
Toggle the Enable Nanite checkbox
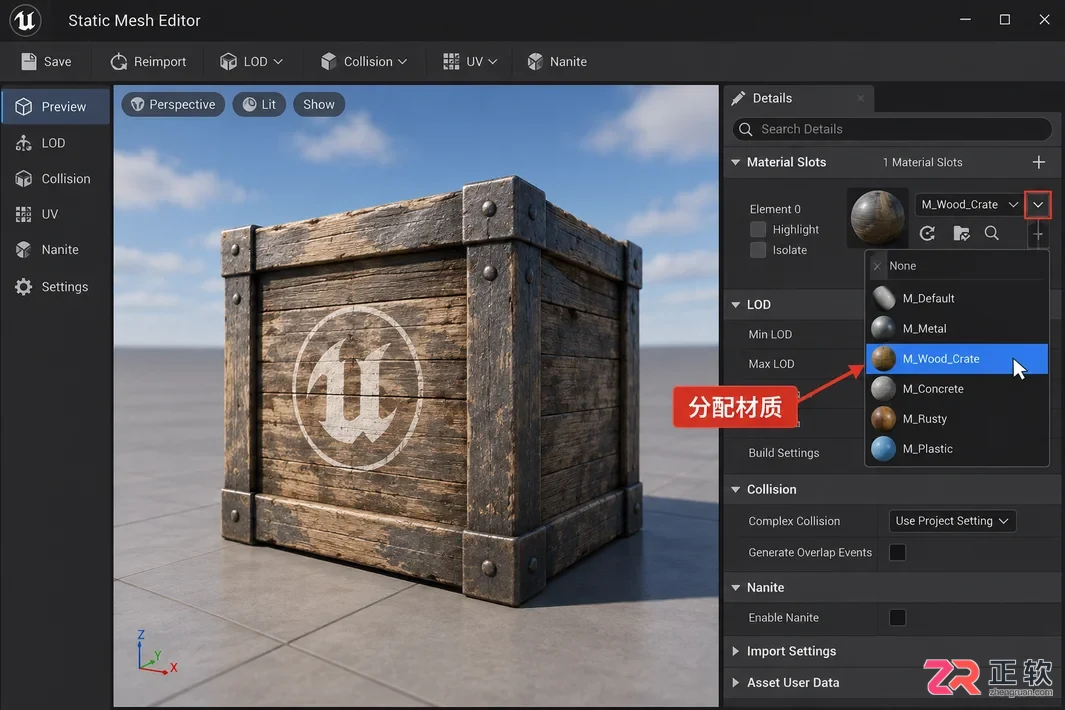click(897, 618)
